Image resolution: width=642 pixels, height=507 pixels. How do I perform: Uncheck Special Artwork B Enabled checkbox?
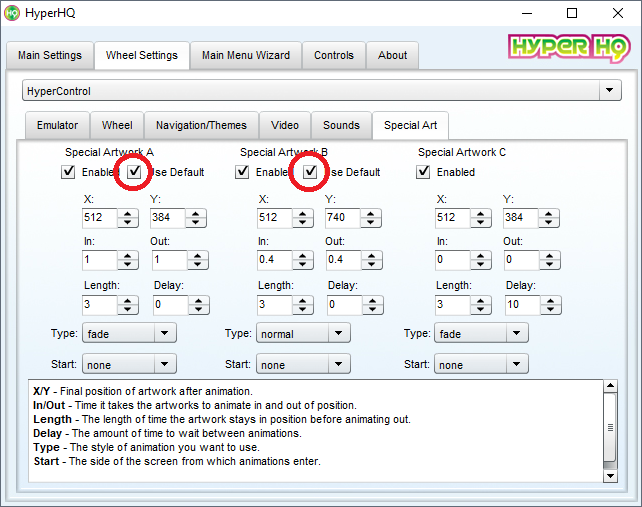(243, 172)
